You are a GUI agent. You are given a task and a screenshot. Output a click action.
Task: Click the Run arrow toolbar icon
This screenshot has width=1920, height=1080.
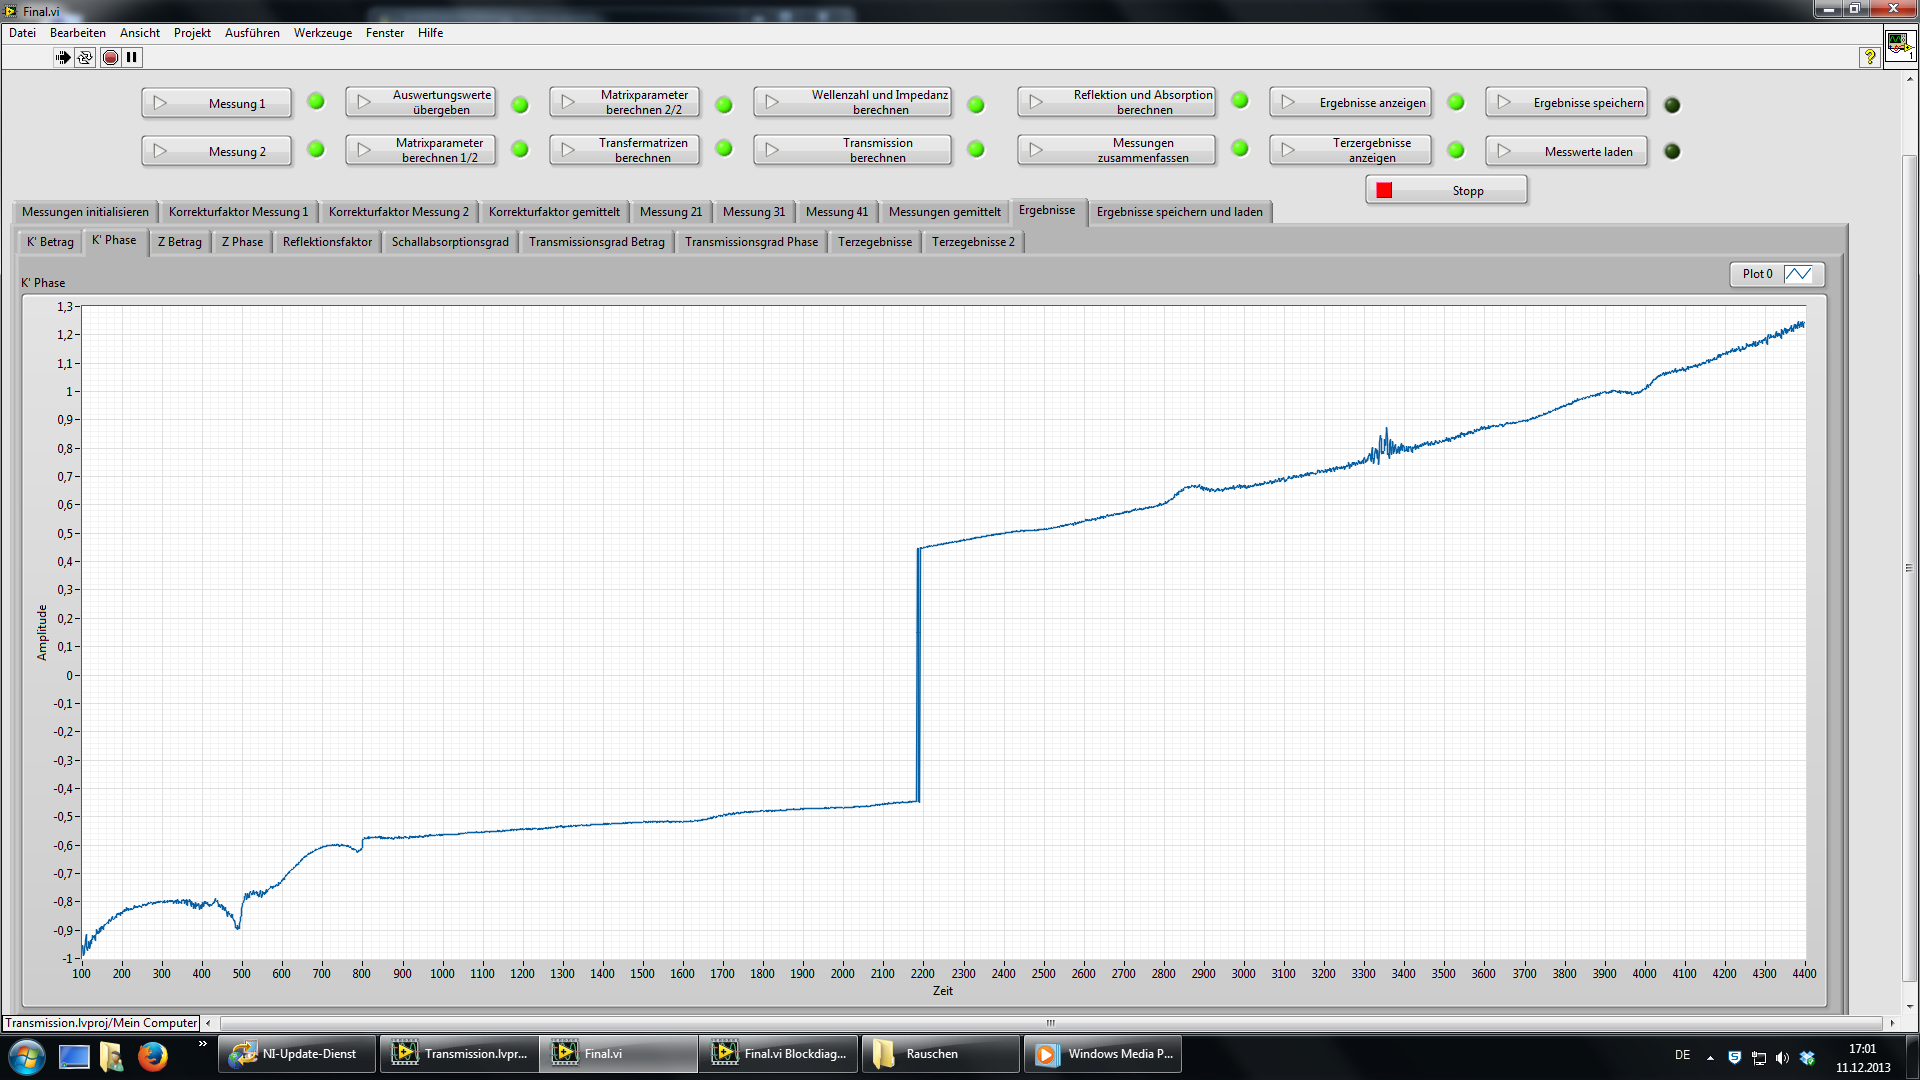[x=63, y=58]
